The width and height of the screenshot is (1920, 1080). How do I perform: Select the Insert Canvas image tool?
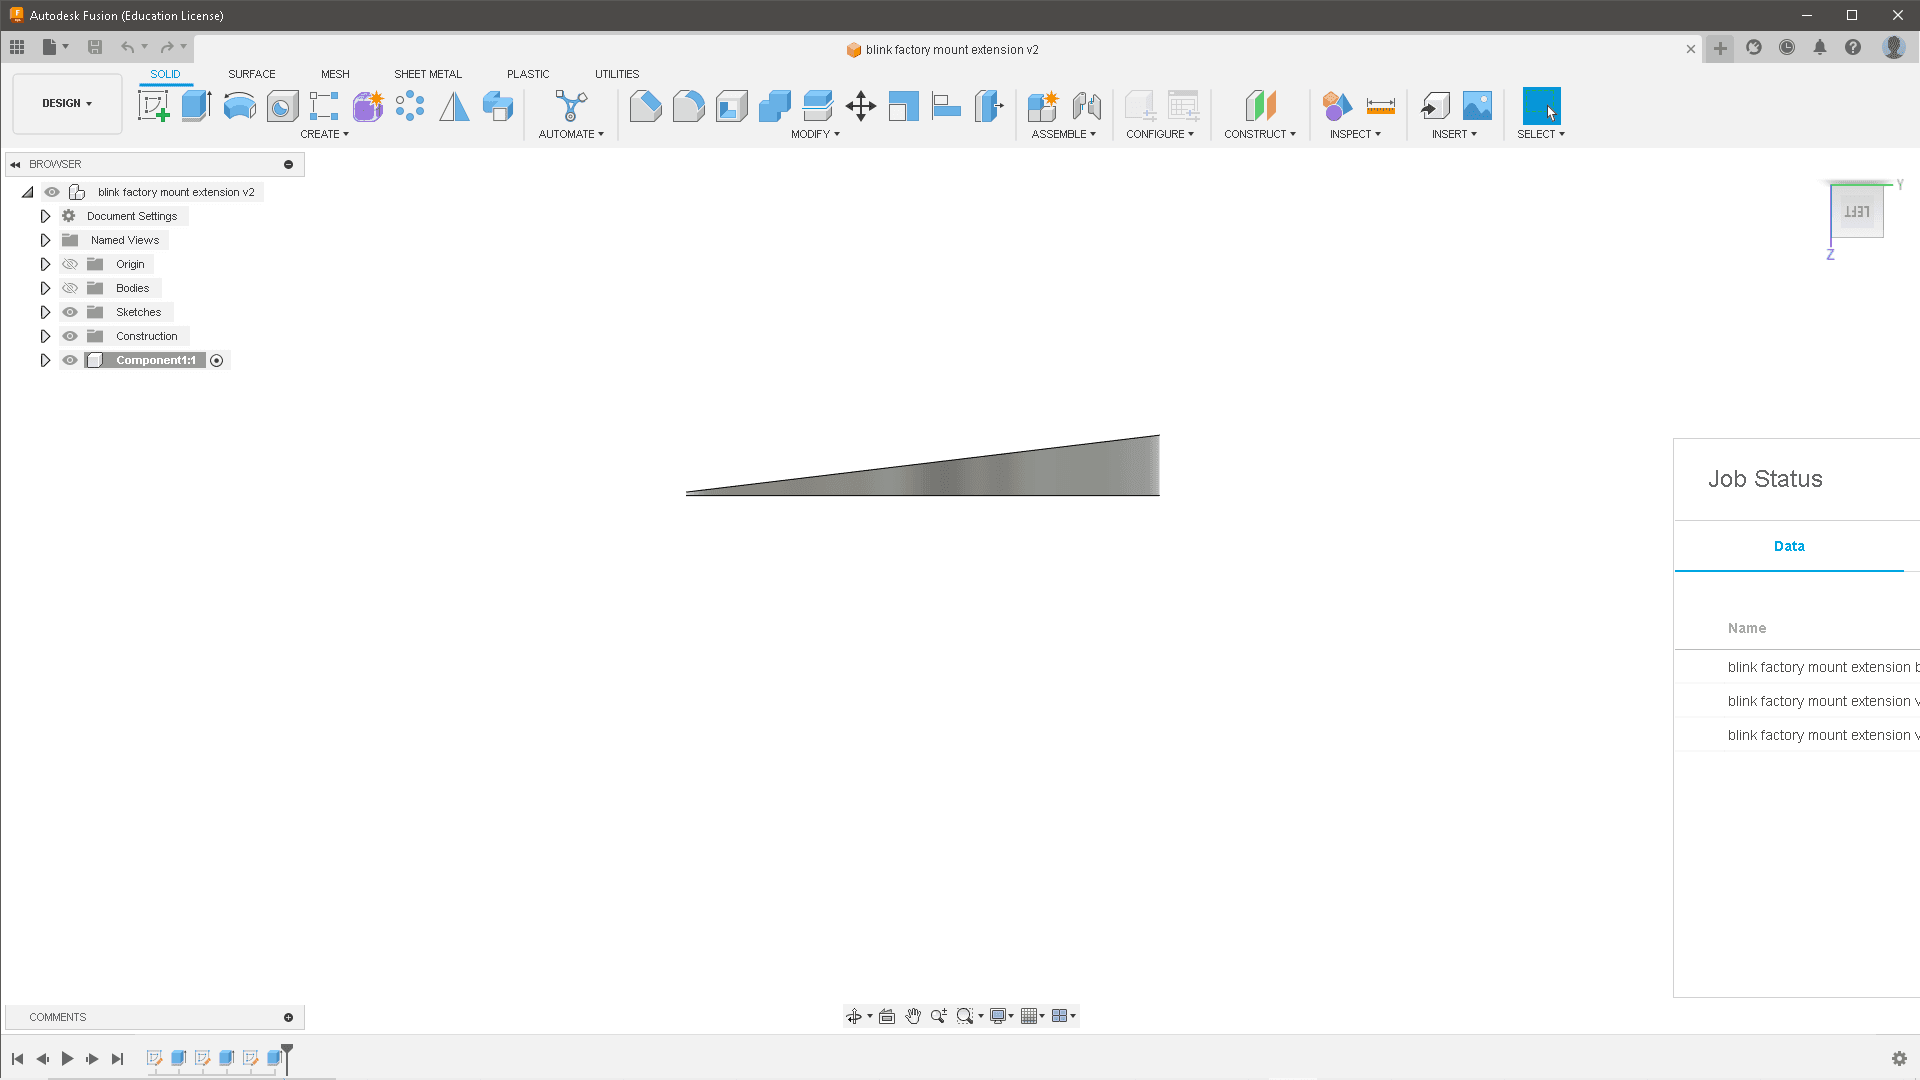[x=1477, y=106]
